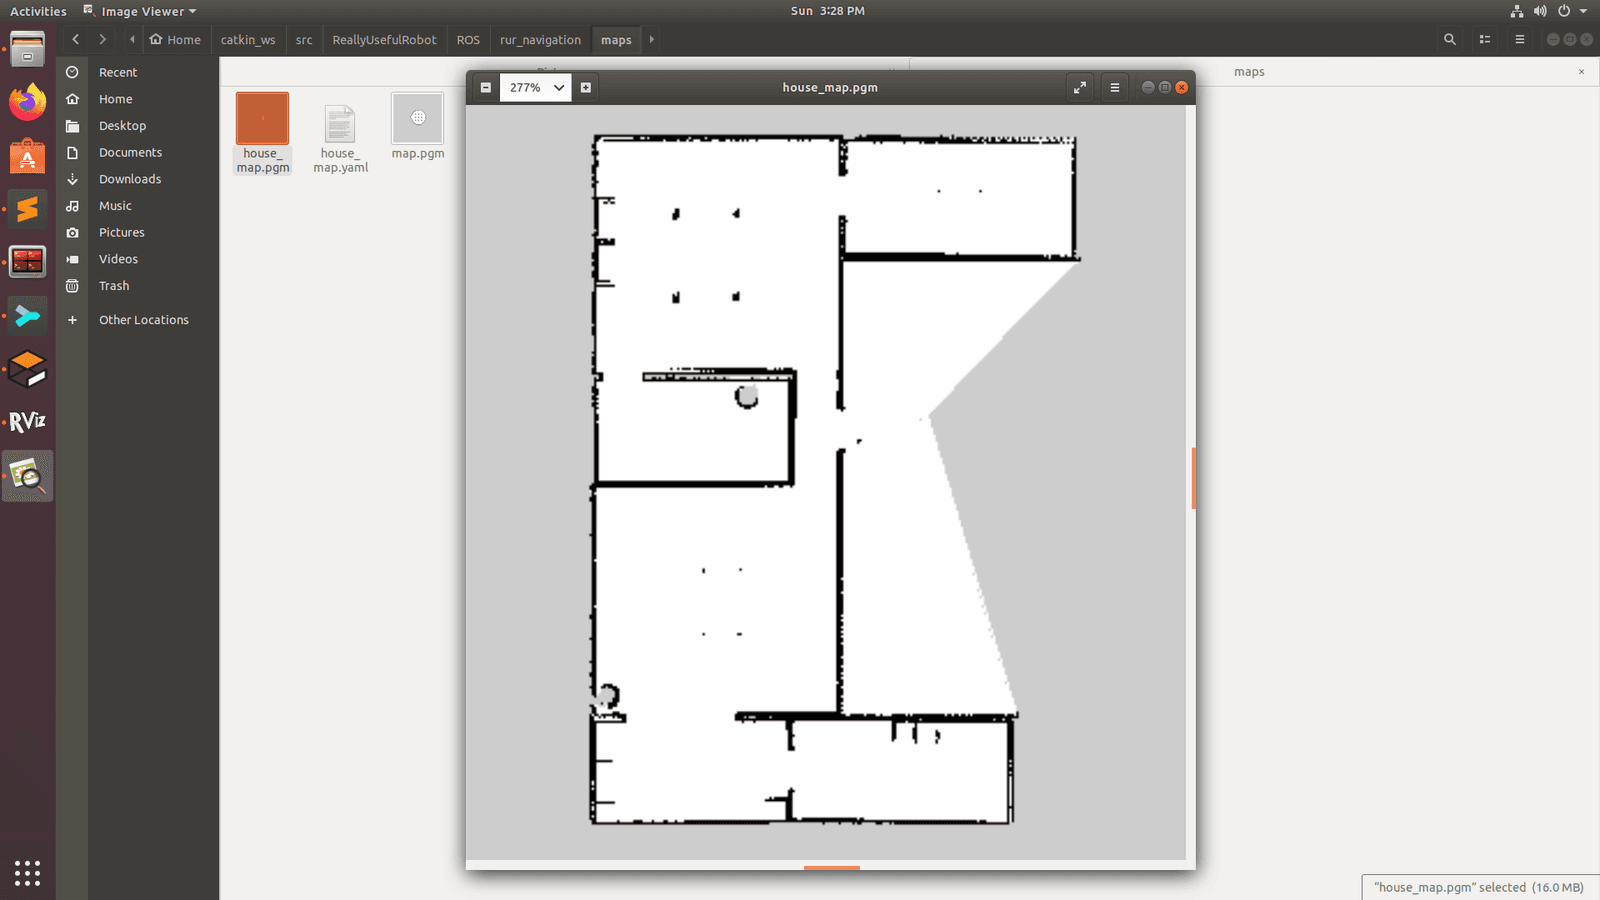Show earlier path segments with left arrow
This screenshot has width=1600, height=900.
tap(132, 40)
